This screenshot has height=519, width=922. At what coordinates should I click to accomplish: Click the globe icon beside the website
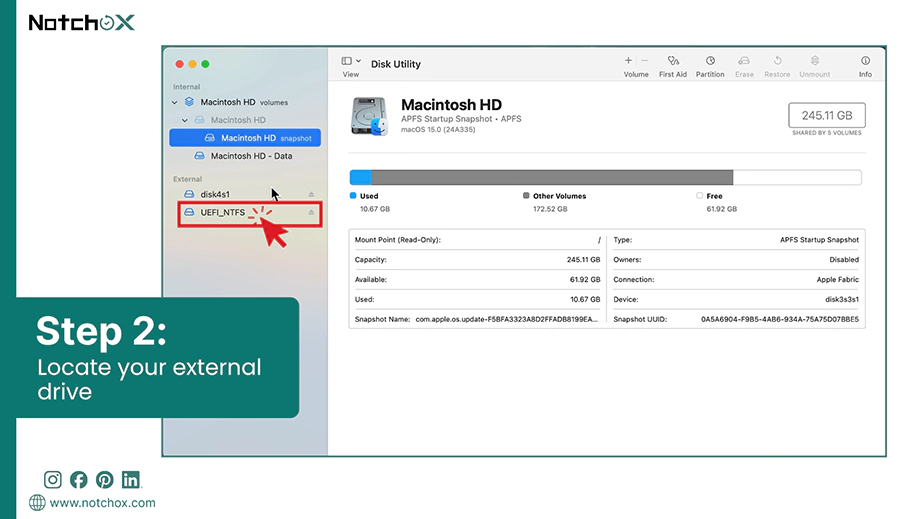[x=37, y=503]
